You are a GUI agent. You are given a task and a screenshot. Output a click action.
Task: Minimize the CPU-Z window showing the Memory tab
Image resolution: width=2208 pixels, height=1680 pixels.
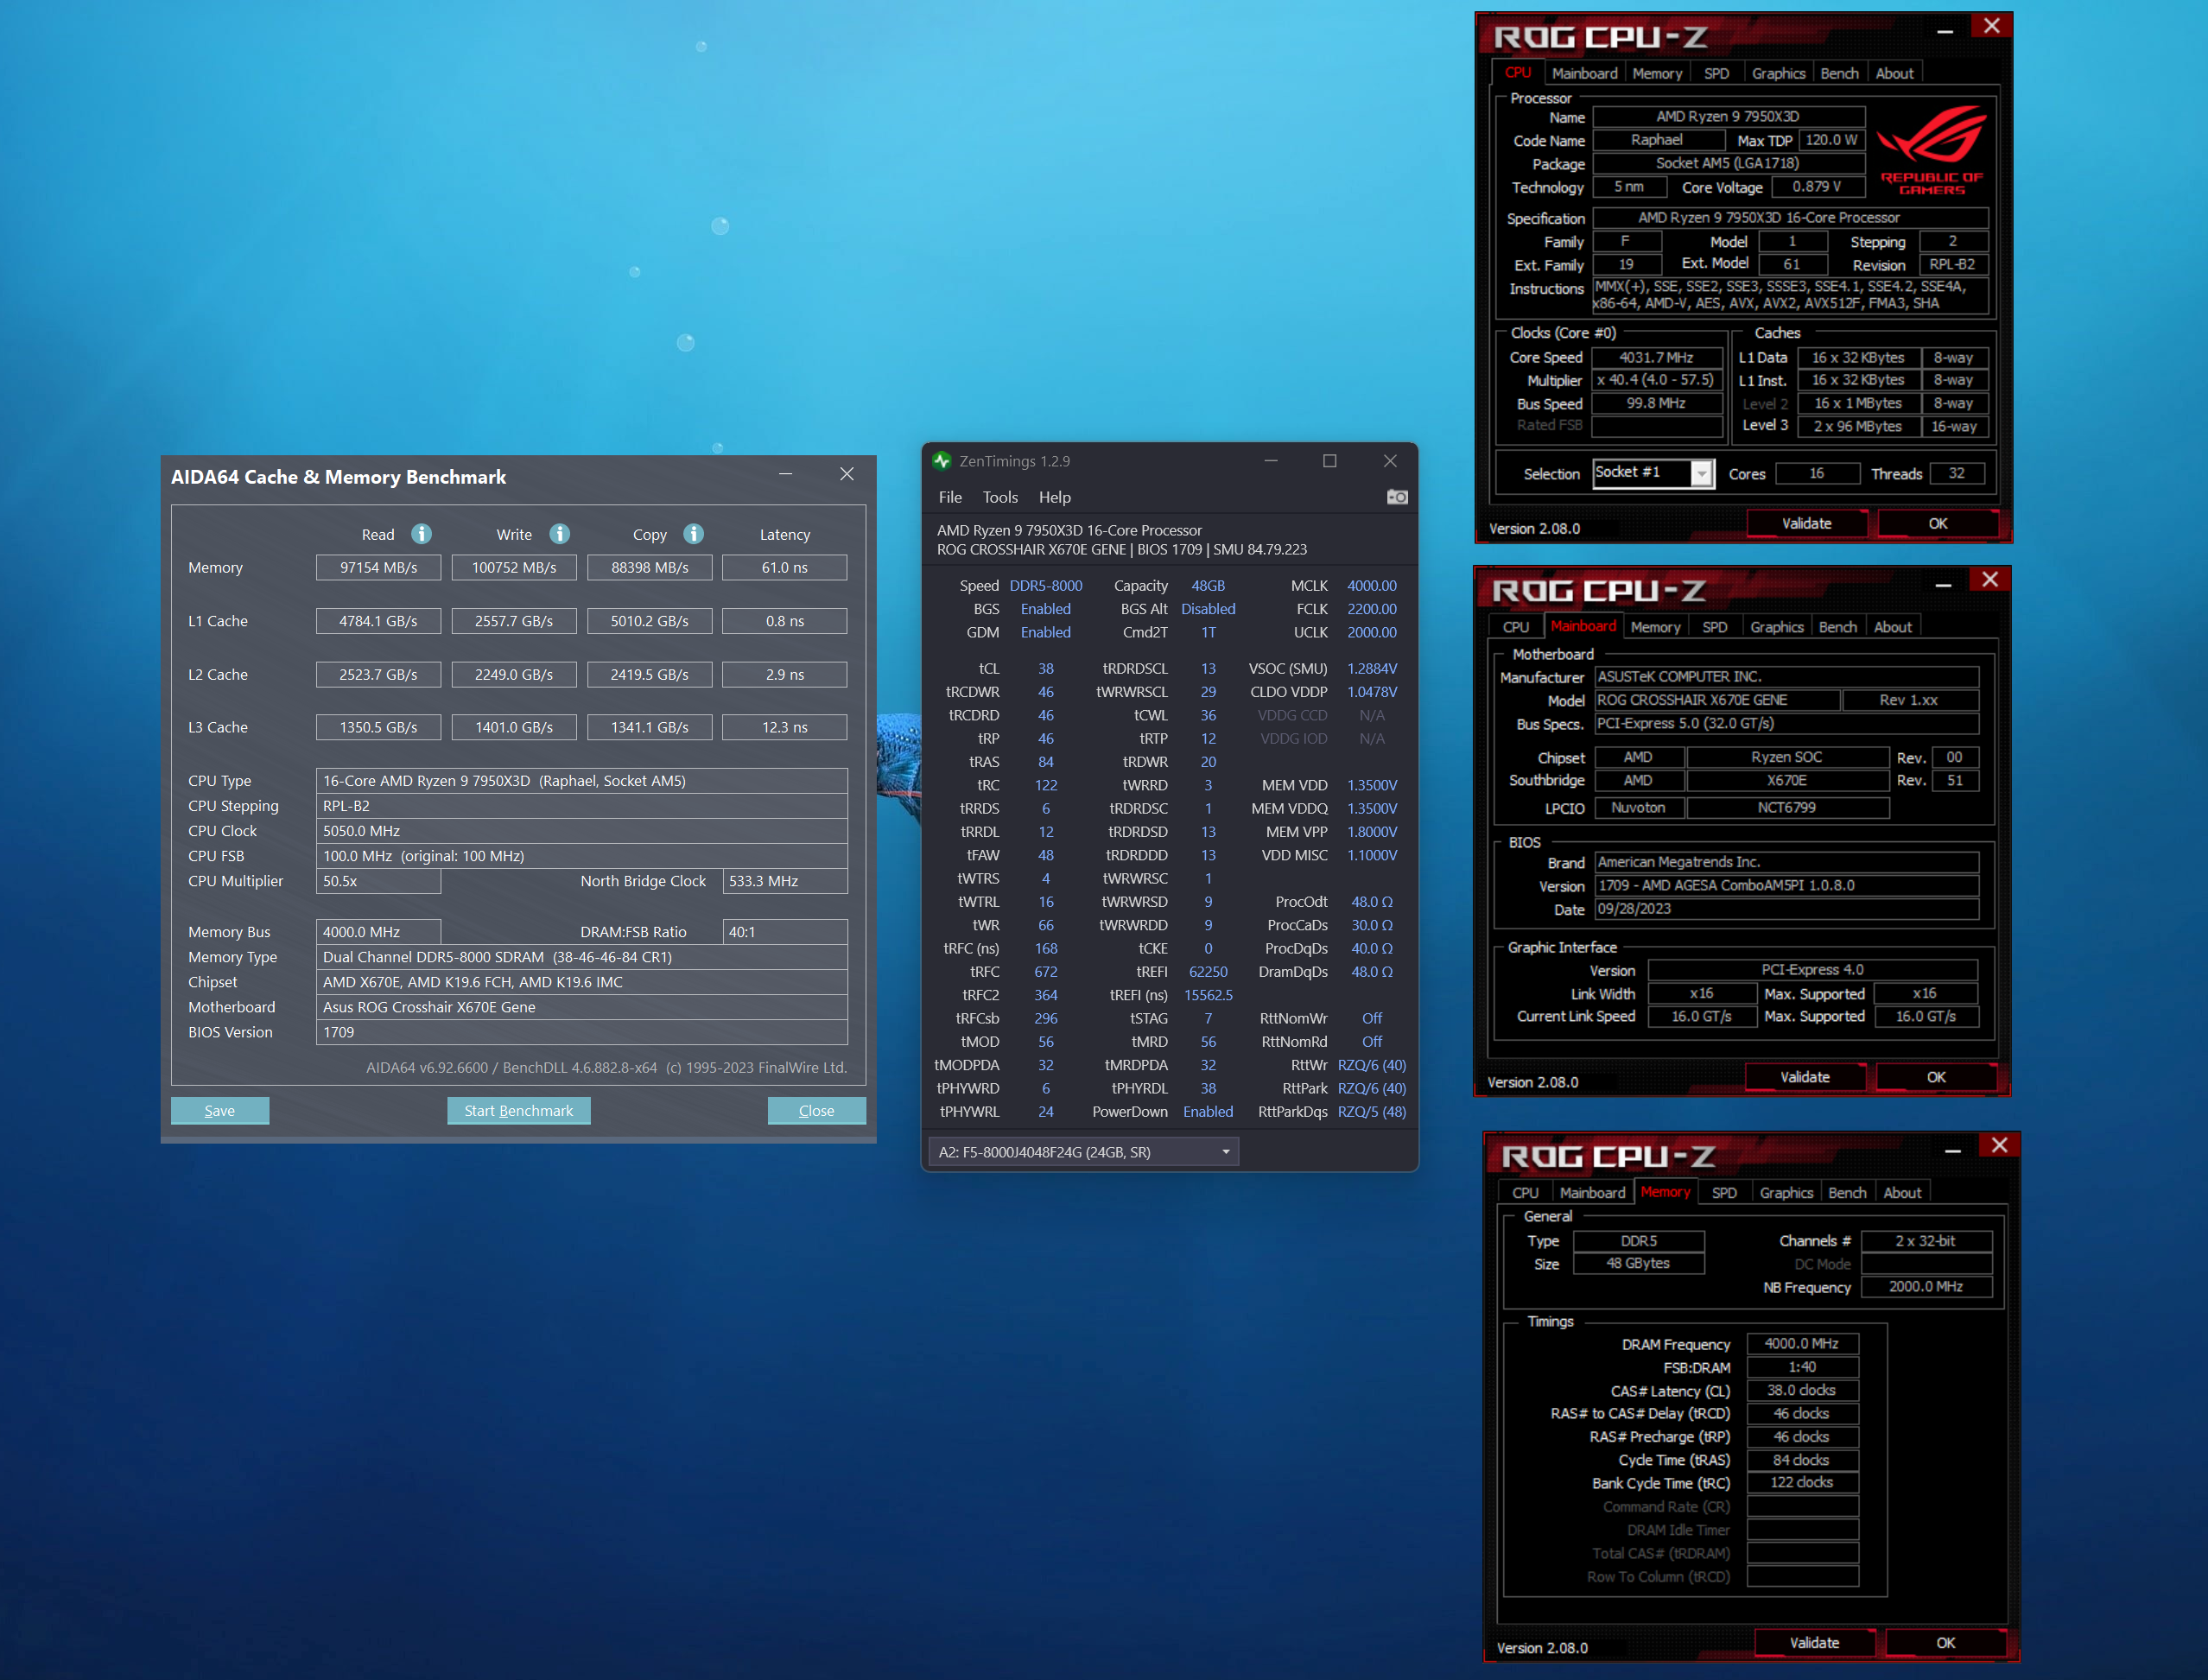coord(1952,1150)
